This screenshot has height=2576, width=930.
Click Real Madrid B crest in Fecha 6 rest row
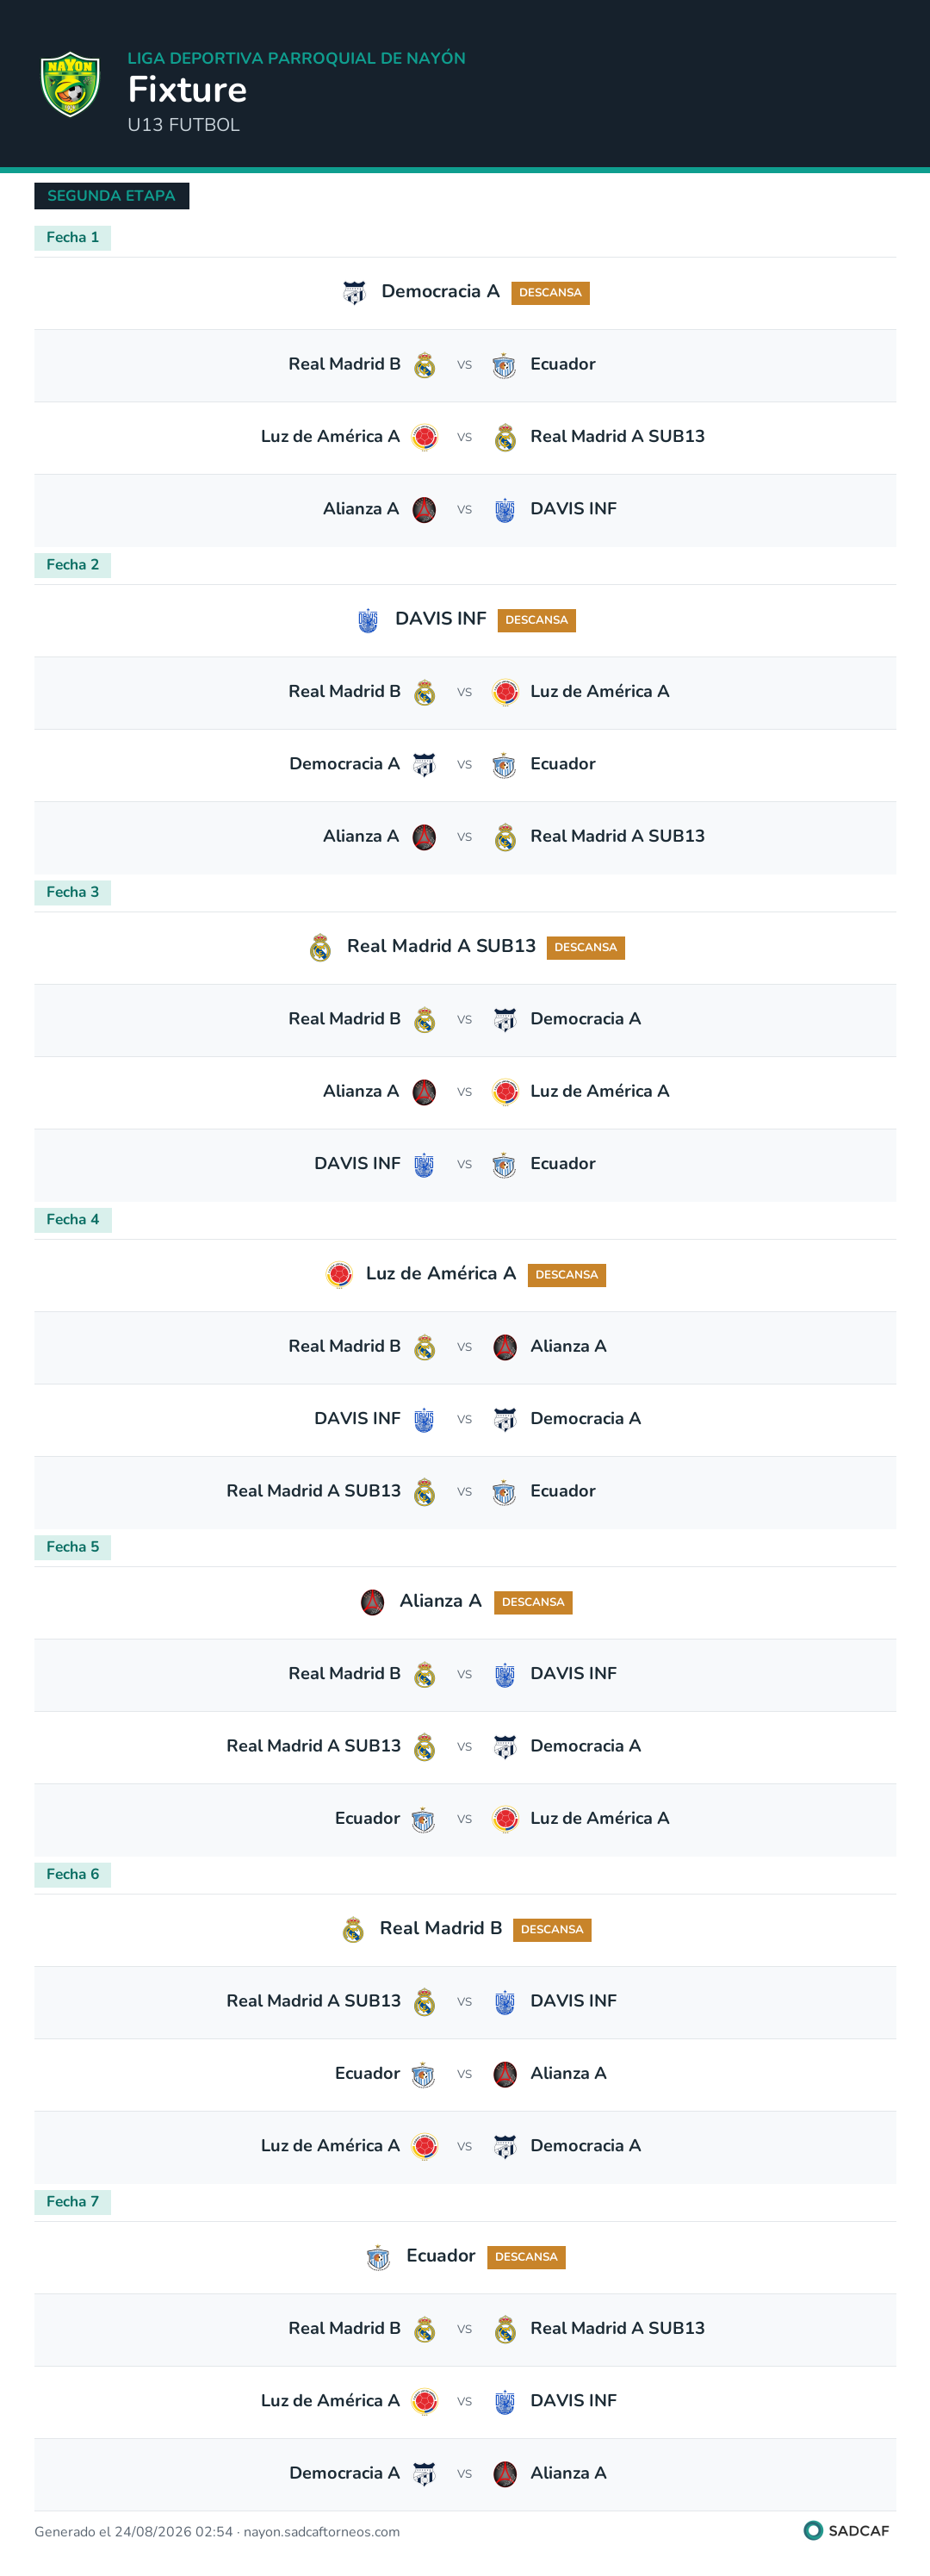click(353, 1929)
